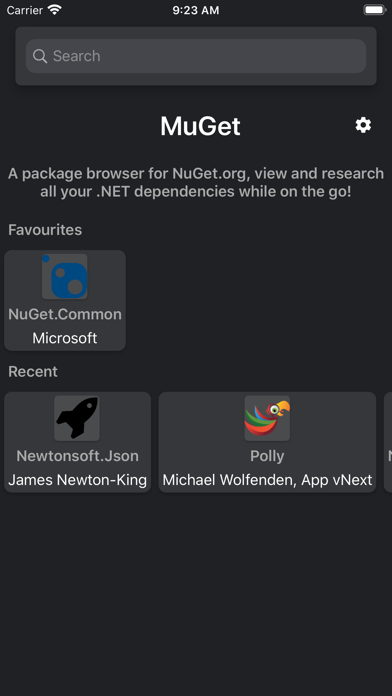Open settings via the gear icon
This screenshot has width=392, height=696.
point(363,126)
